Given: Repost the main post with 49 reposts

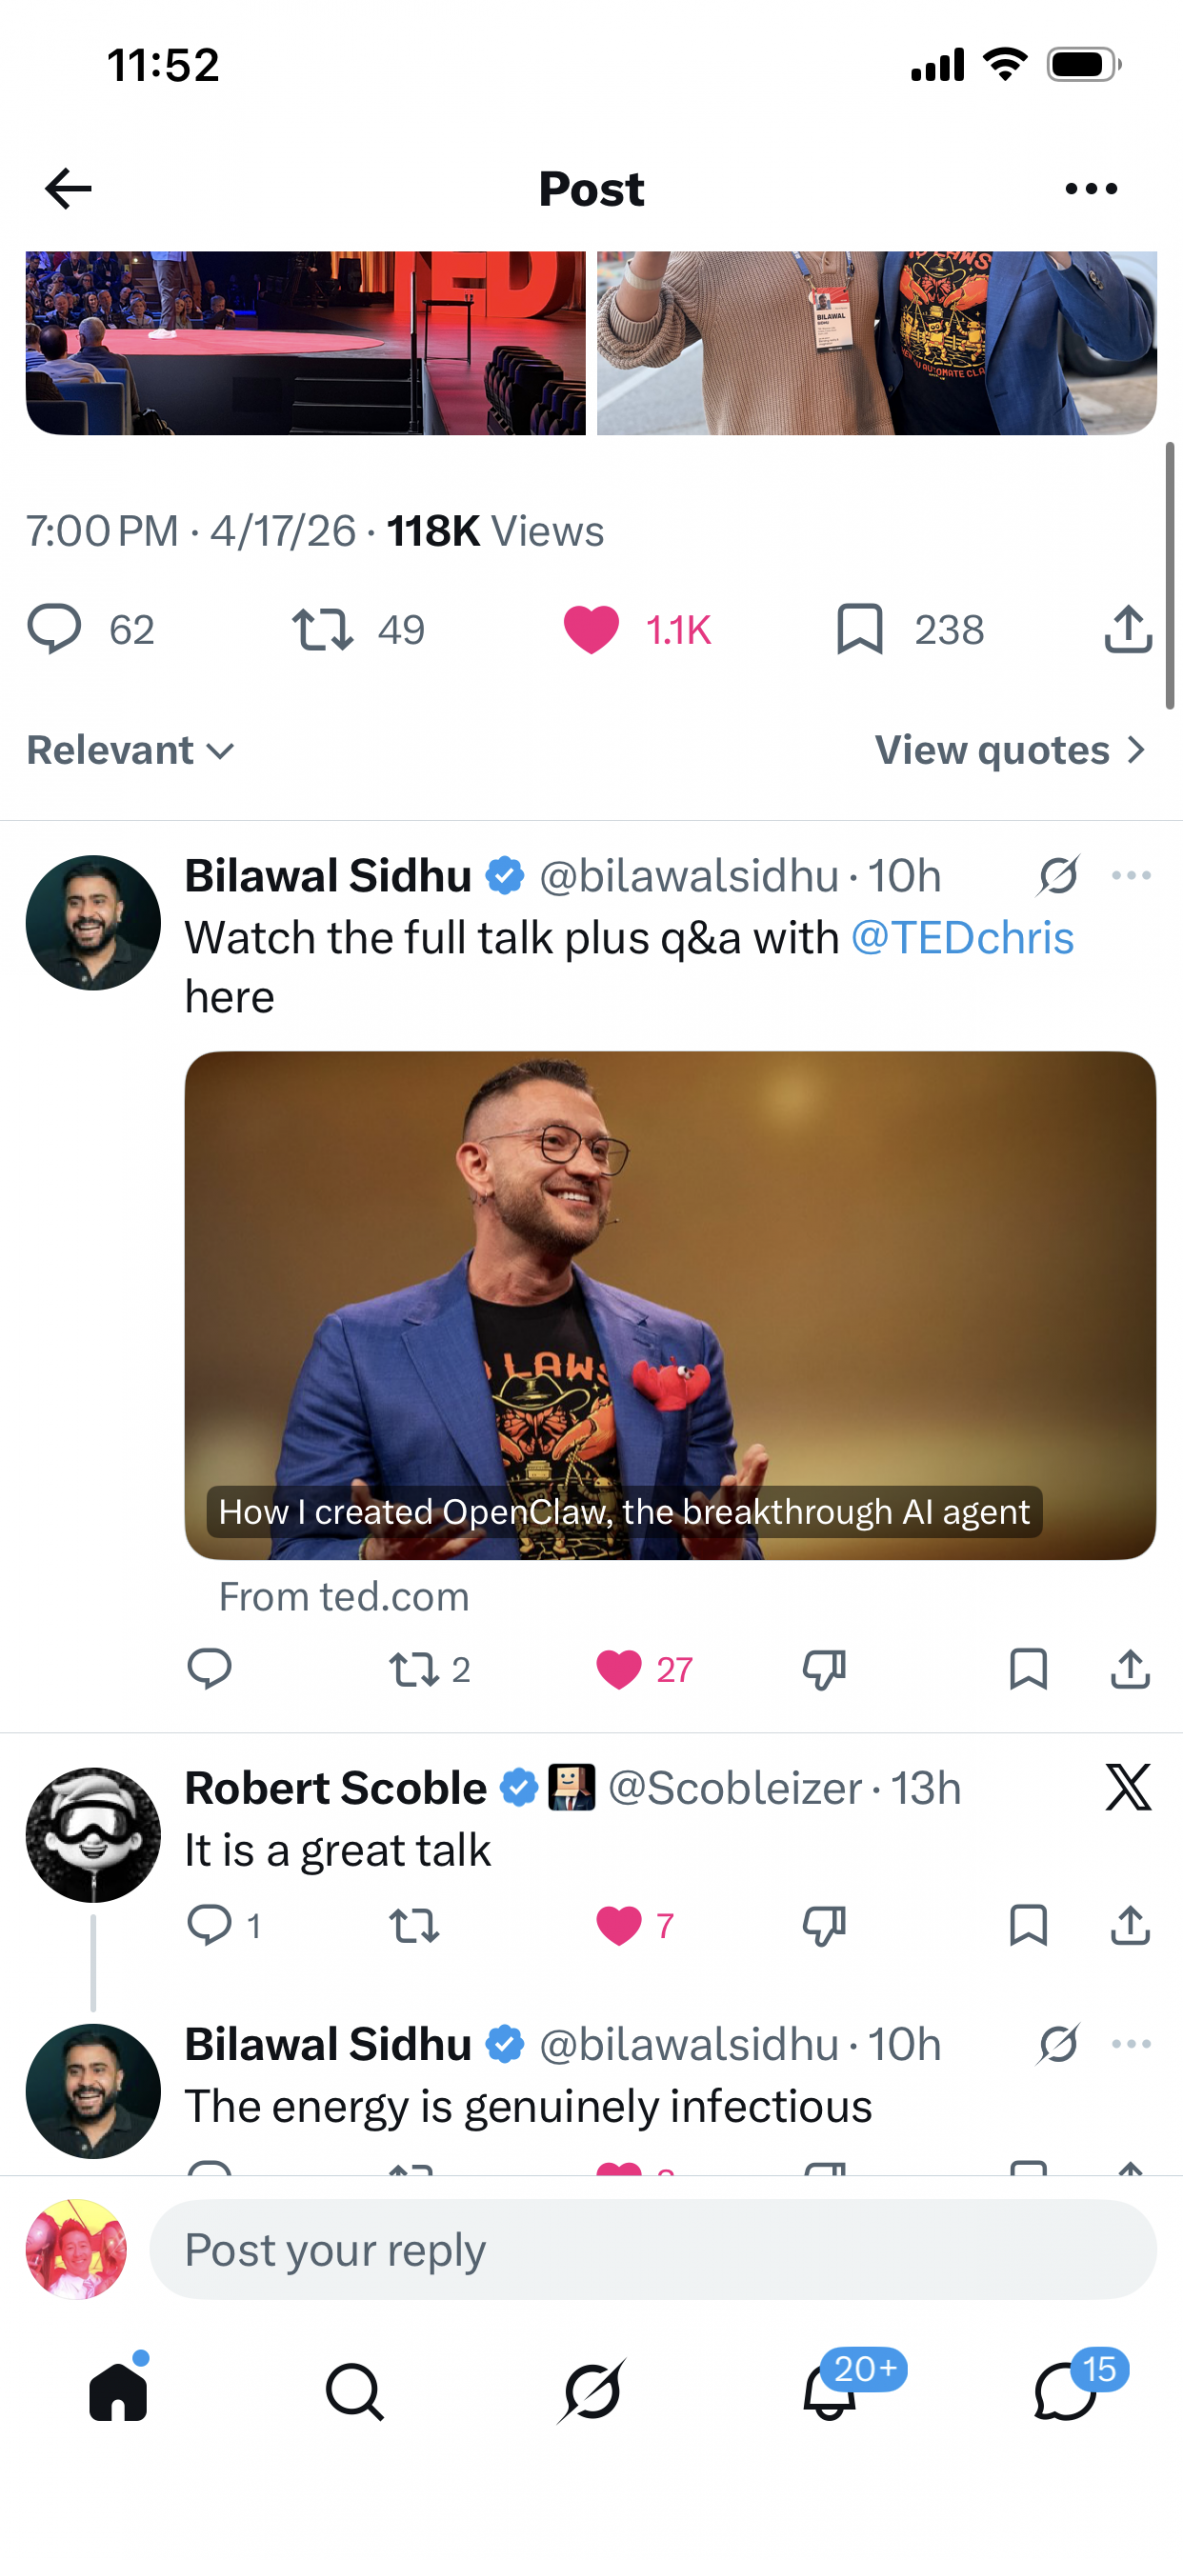Looking at the screenshot, I should 322,630.
